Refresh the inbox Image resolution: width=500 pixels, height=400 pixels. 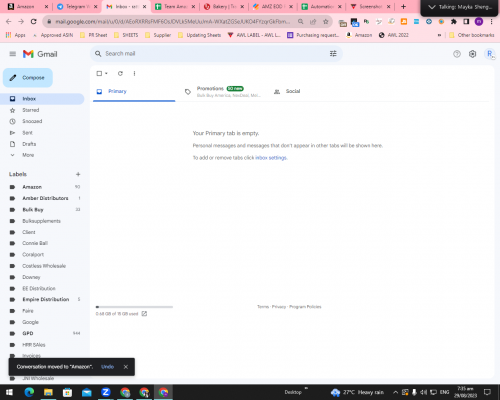pyautogui.click(x=120, y=73)
